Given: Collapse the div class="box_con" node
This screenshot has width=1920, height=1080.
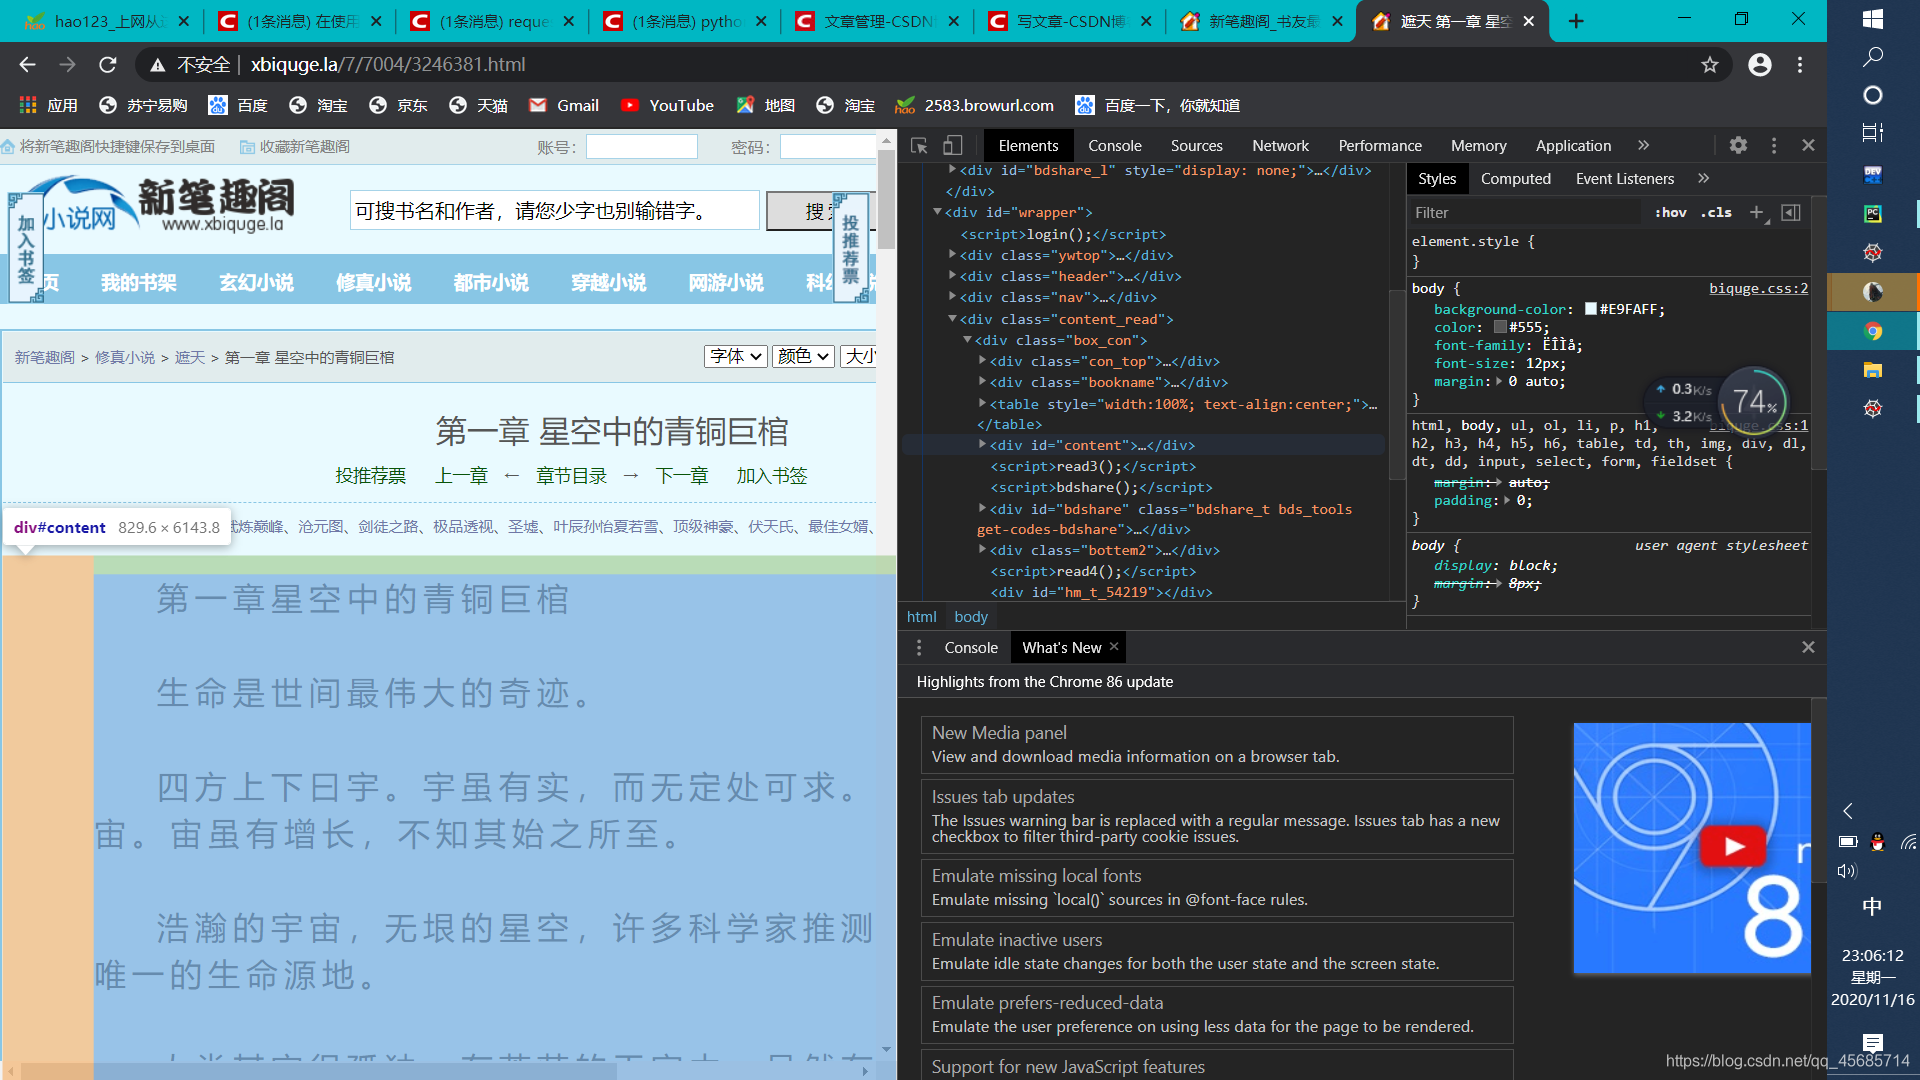Looking at the screenshot, I should (x=967, y=340).
